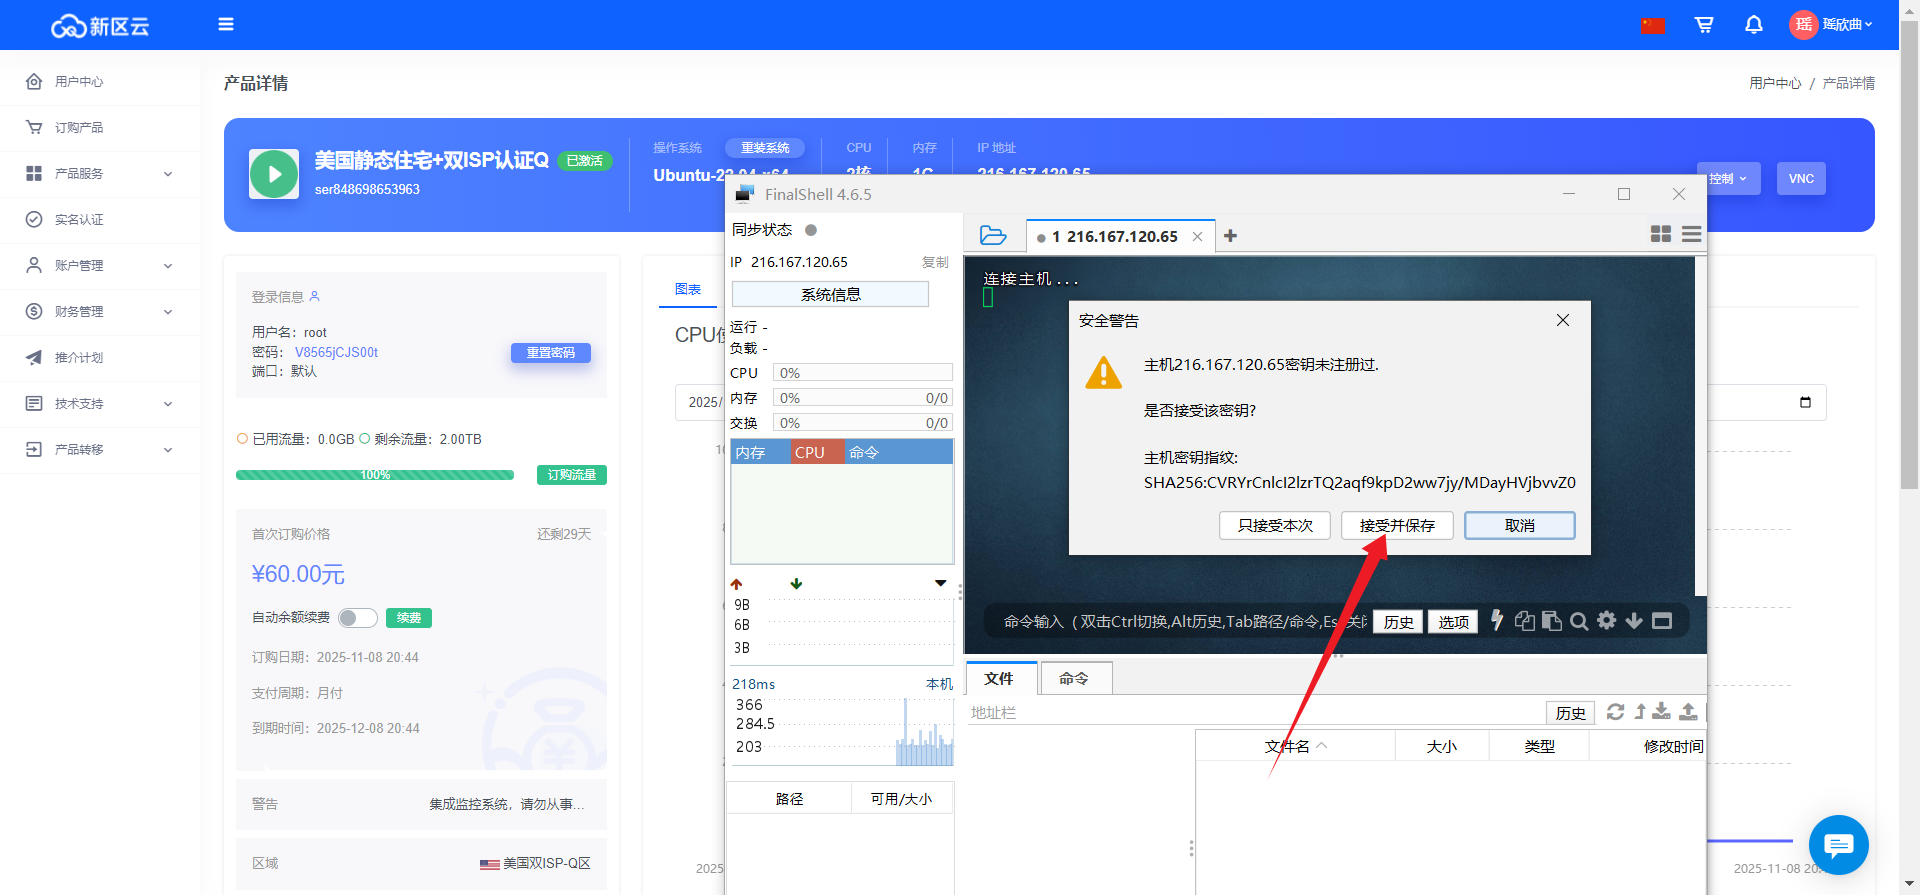Open the connection manager folder icon

992,236
